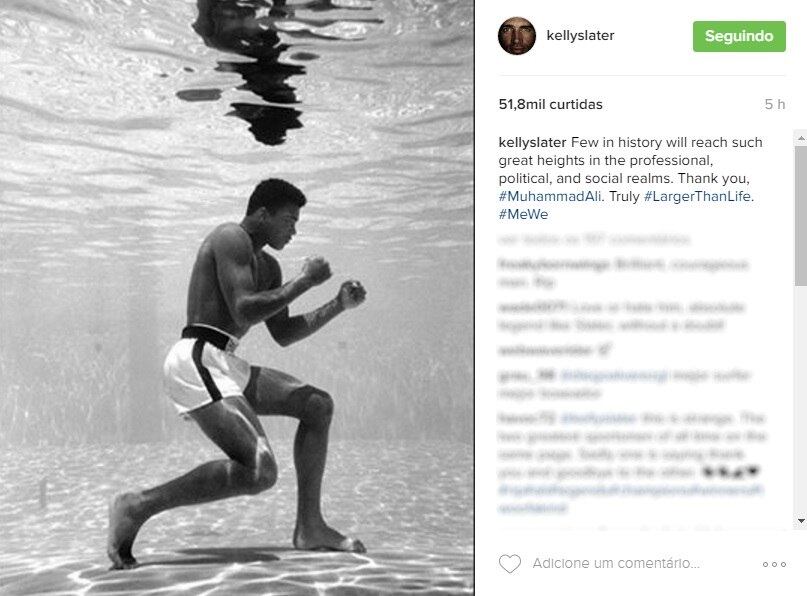Click the comments scrollbar down arrow
The image size is (807, 596).
(801, 521)
